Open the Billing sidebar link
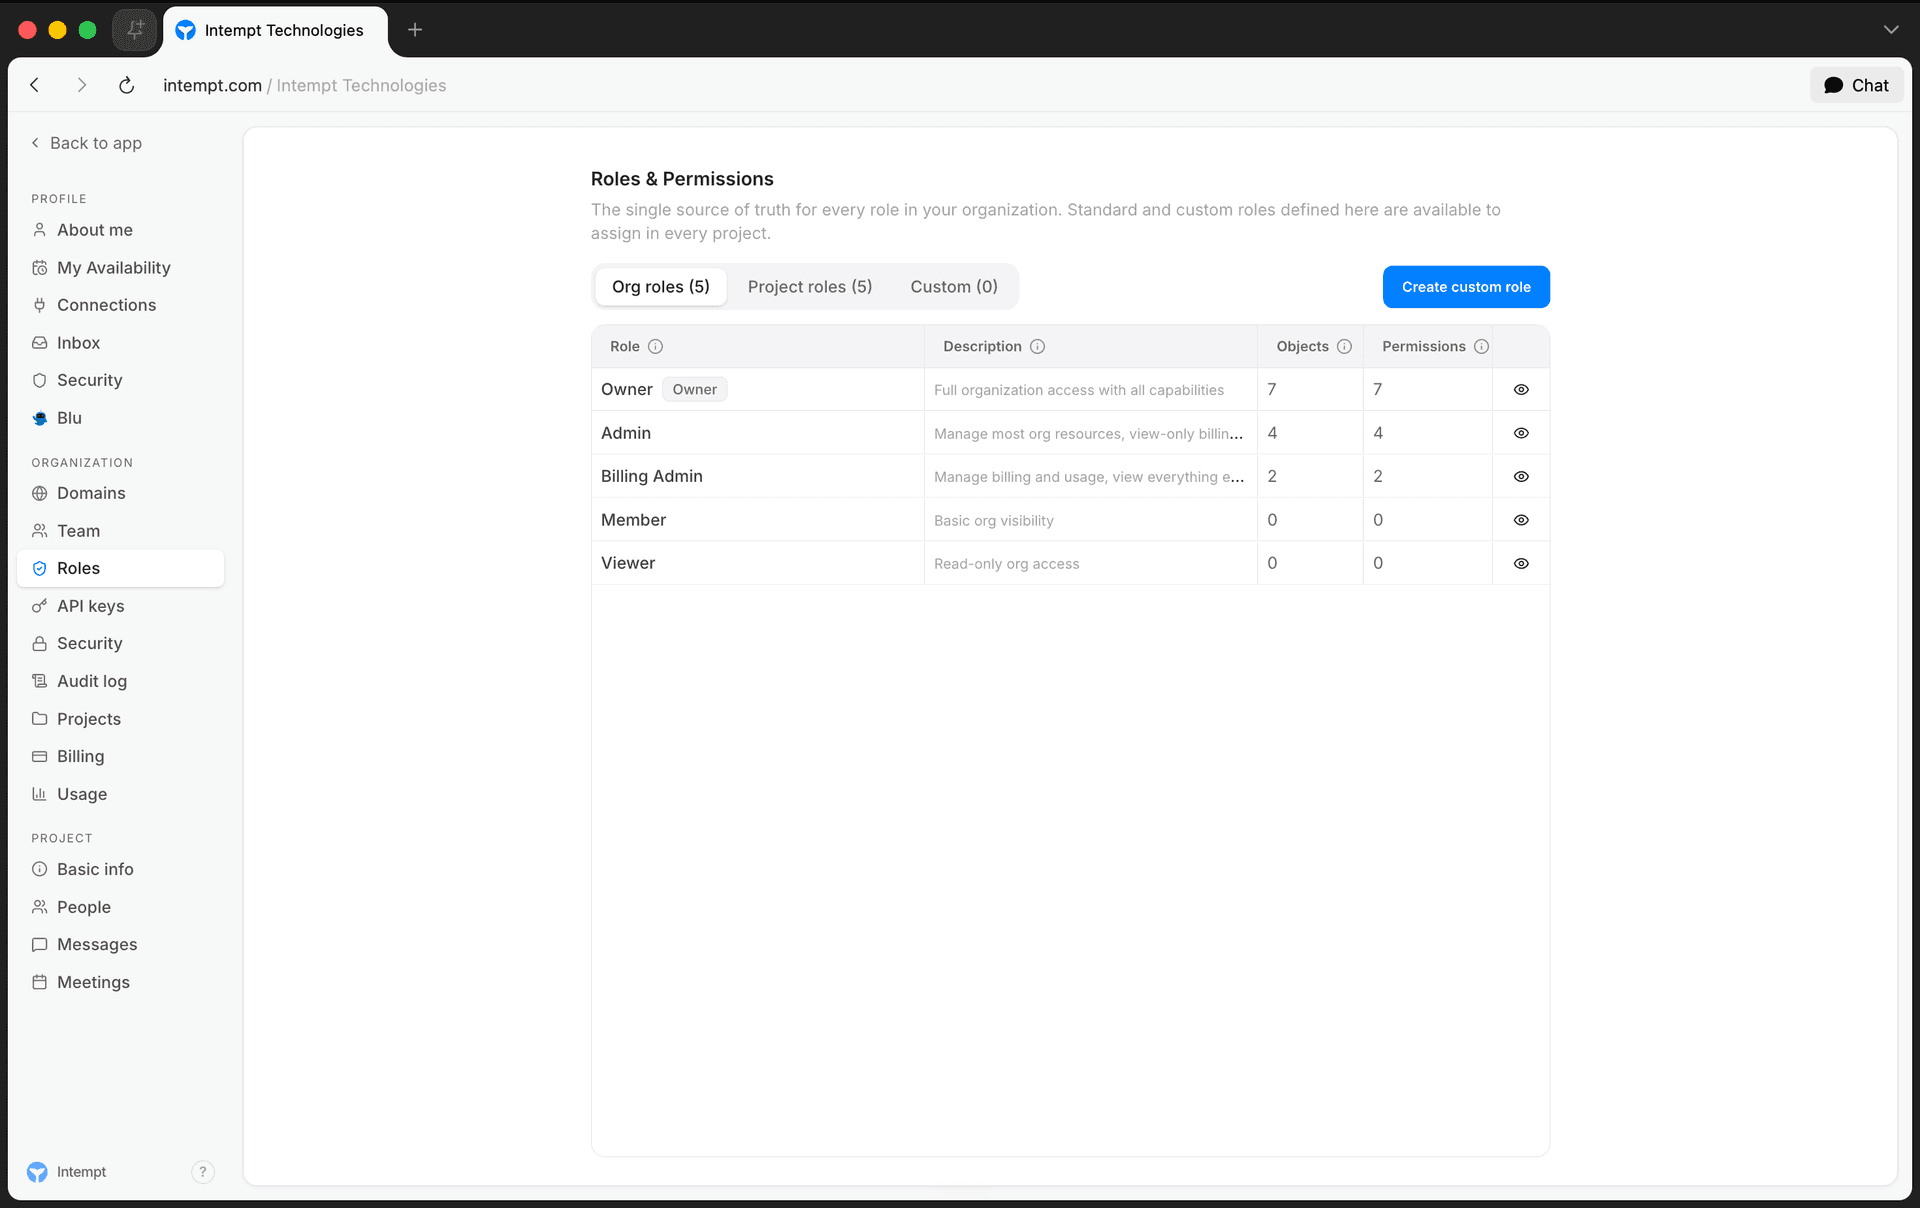This screenshot has height=1208, width=1920. (x=120, y=756)
